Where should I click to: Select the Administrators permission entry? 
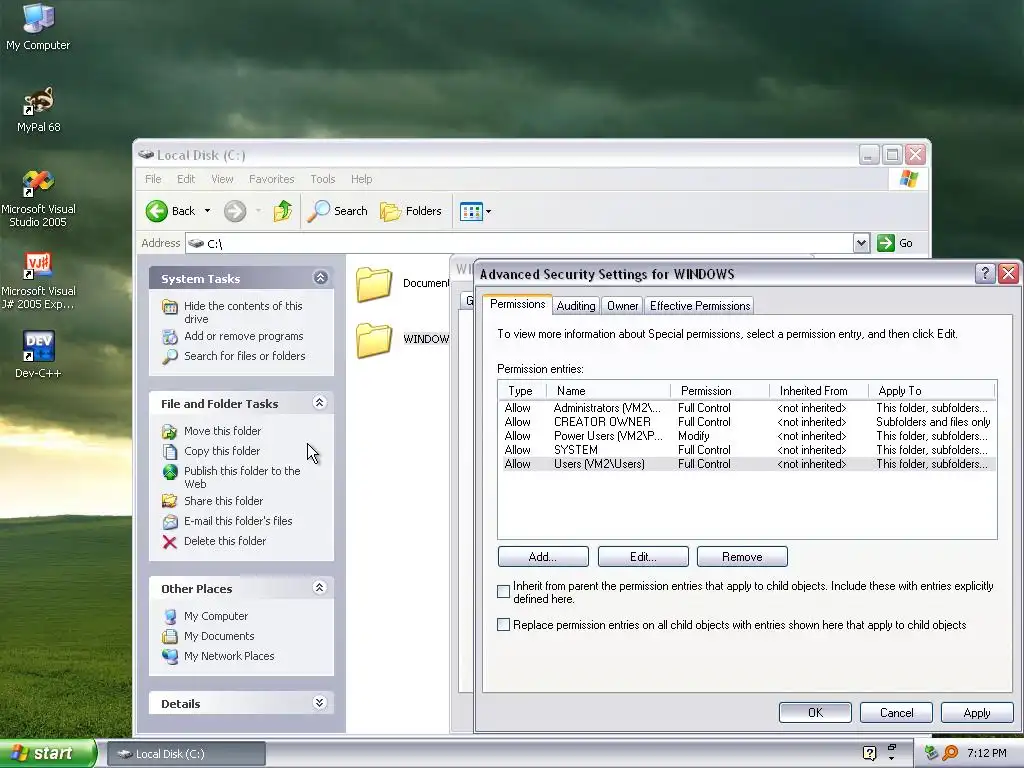[x=747, y=408]
